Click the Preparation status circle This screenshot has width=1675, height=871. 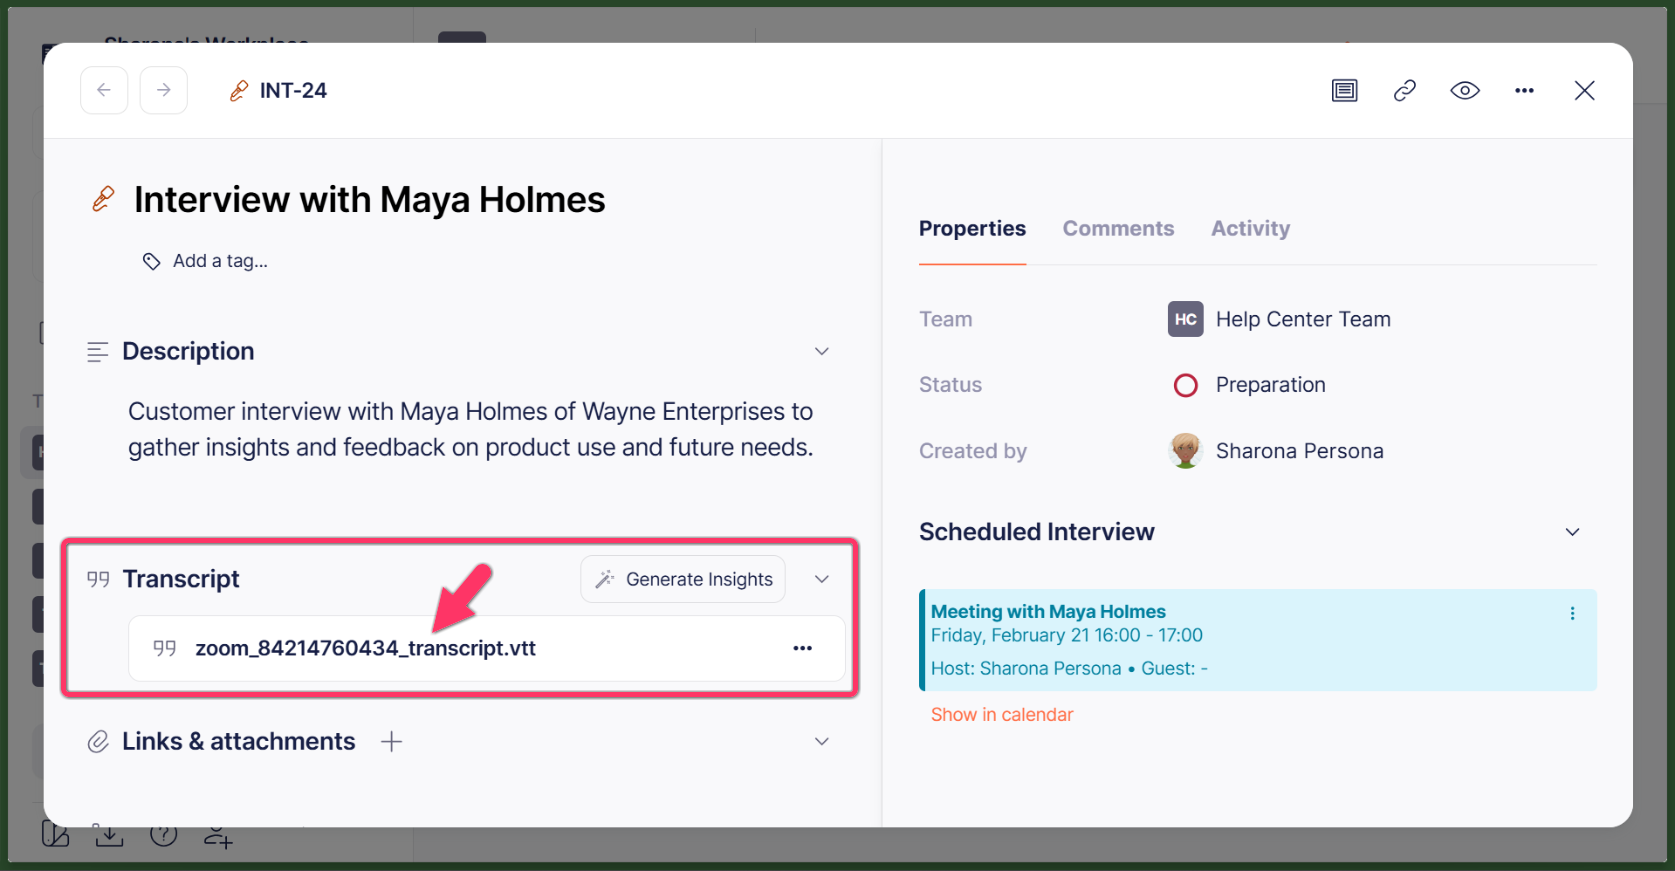point(1185,385)
